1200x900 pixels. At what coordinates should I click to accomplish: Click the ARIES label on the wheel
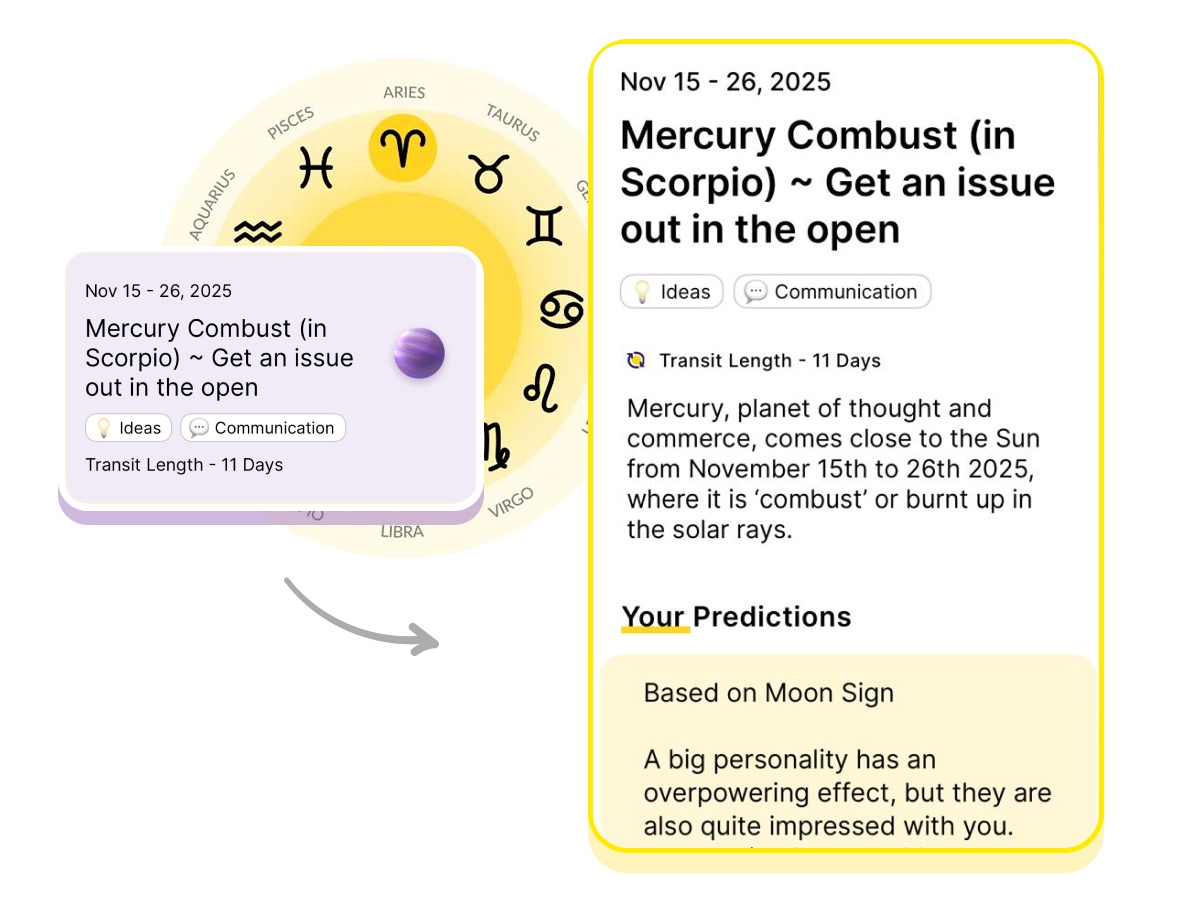click(x=404, y=93)
